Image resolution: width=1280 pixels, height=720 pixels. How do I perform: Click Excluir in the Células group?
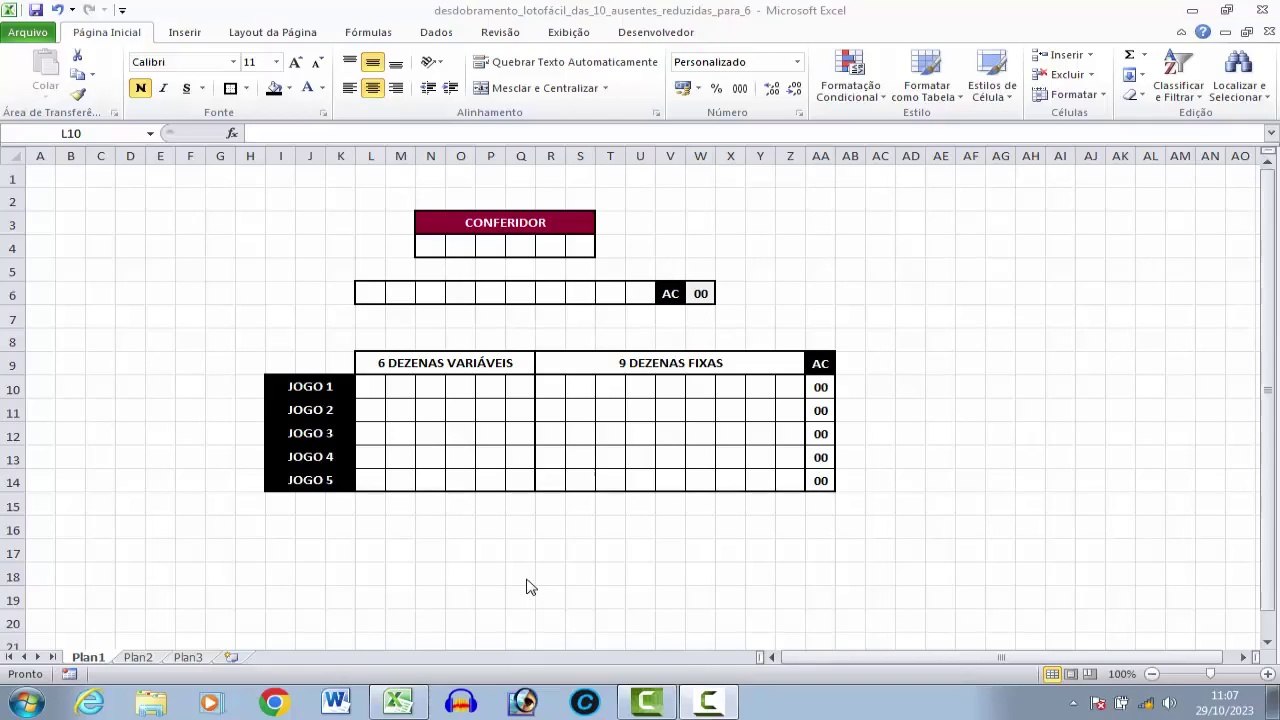coord(1065,74)
